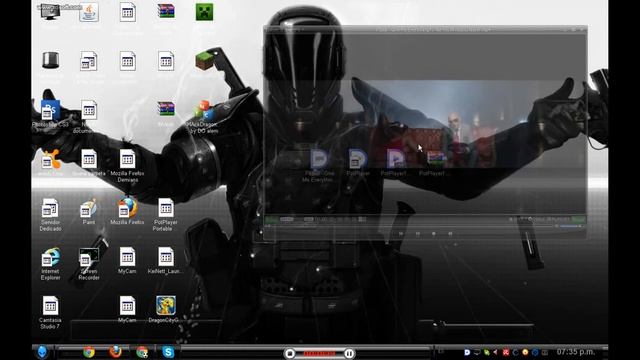Image resolution: width=640 pixels, height=360 pixels.
Task: Click the next track button in PotPlayer
Action: pos(450,234)
